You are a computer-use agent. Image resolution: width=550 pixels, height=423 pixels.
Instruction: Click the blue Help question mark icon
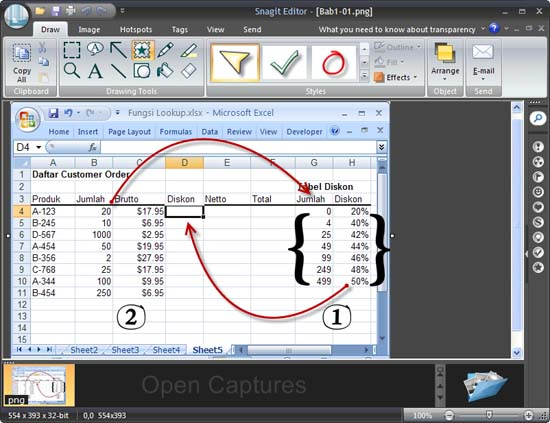(x=494, y=28)
